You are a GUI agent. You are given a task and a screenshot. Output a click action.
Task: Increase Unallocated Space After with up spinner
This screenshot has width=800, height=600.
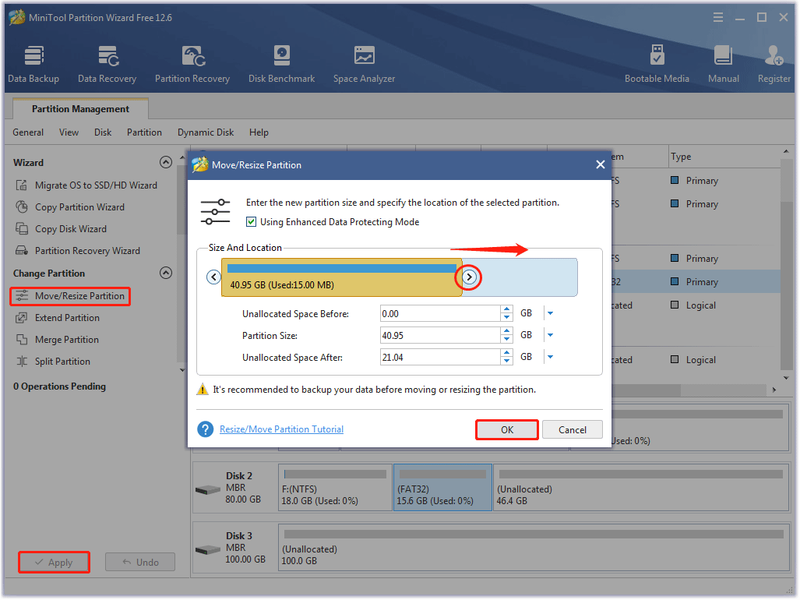click(506, 354)
